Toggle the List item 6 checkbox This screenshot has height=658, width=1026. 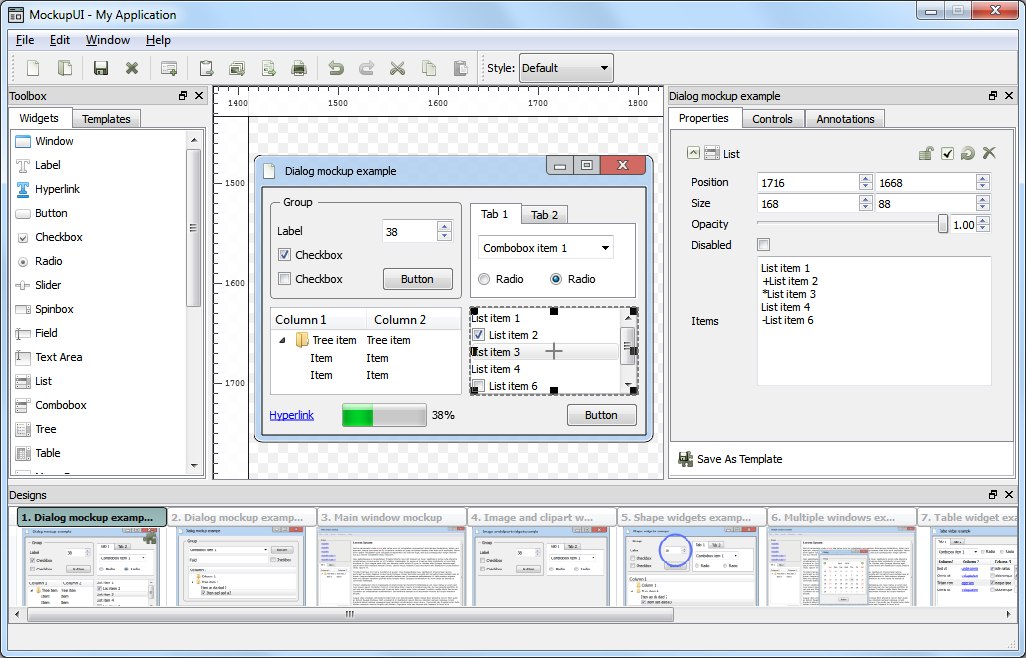coord(478,386)
